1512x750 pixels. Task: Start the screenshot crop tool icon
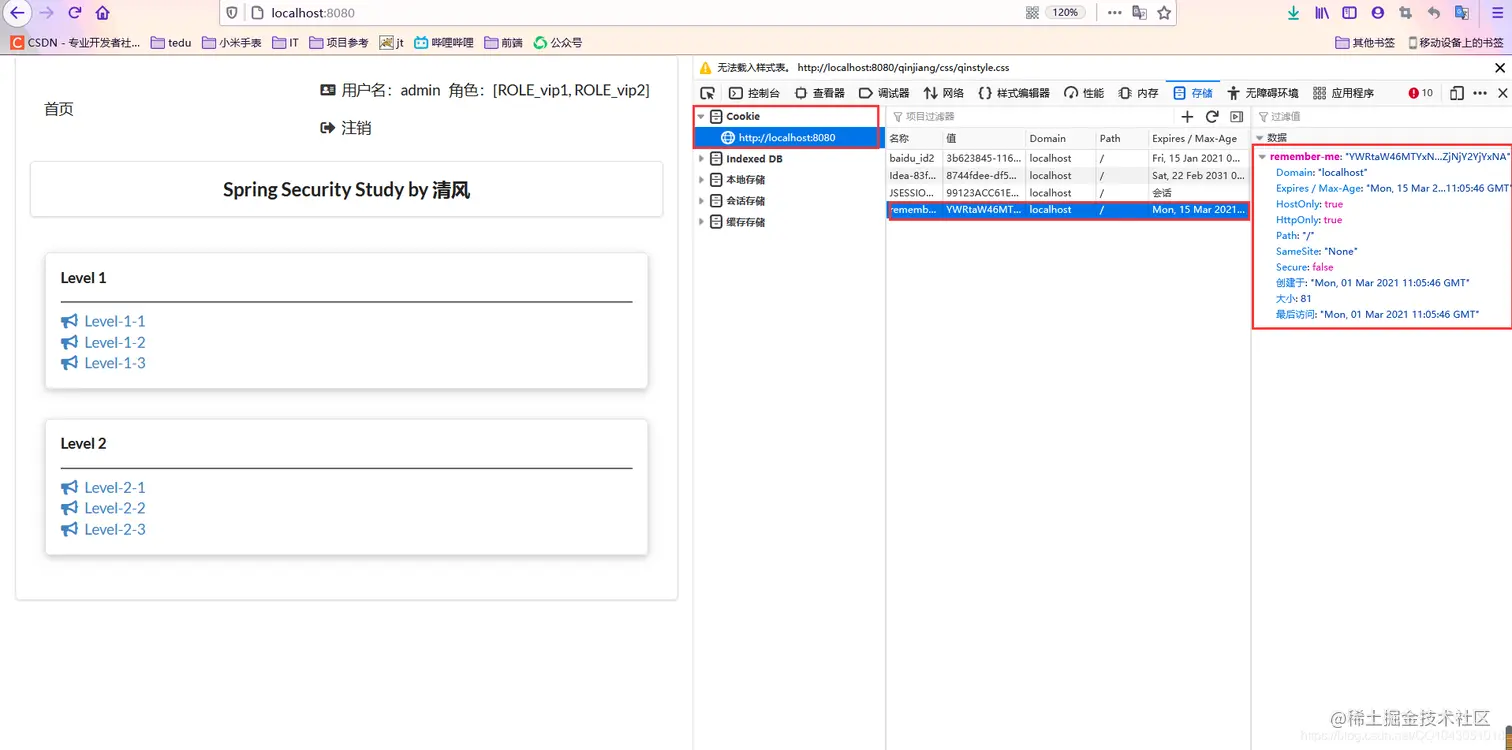(1406, 13)
